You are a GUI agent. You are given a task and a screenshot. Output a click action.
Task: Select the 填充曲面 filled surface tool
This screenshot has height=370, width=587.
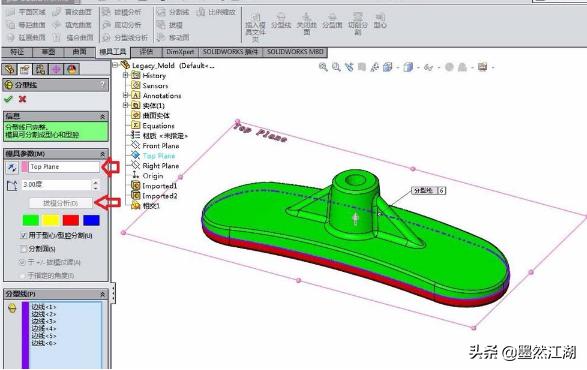click(73, 25)
